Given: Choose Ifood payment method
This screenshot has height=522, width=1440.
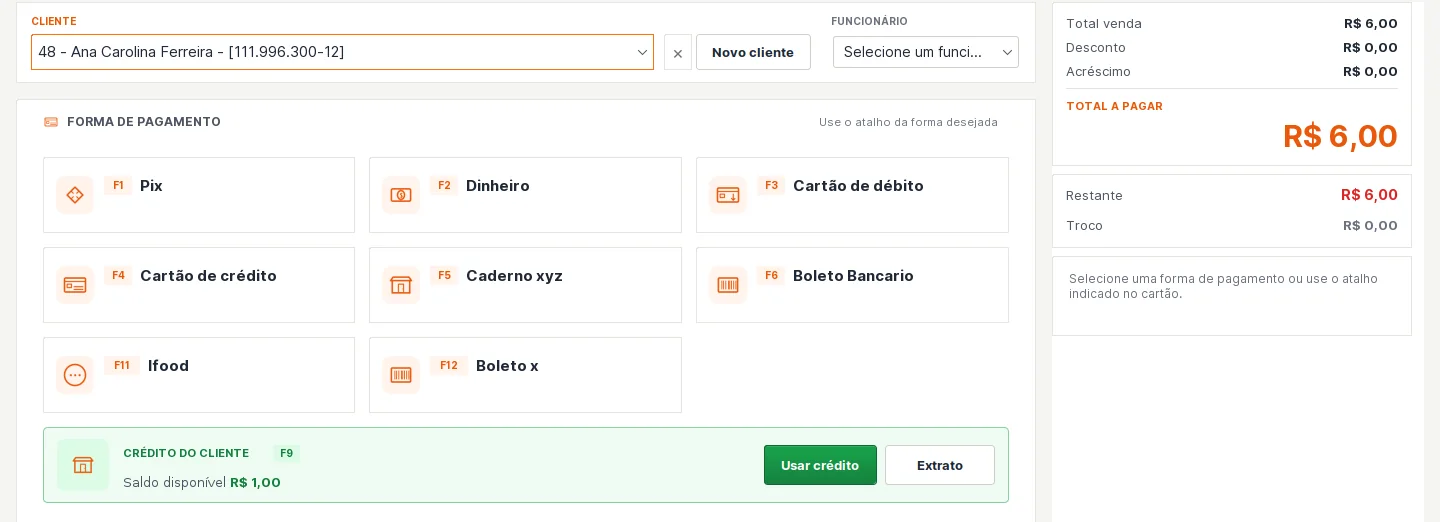Looking at the screenshot, I should point(199,375).
